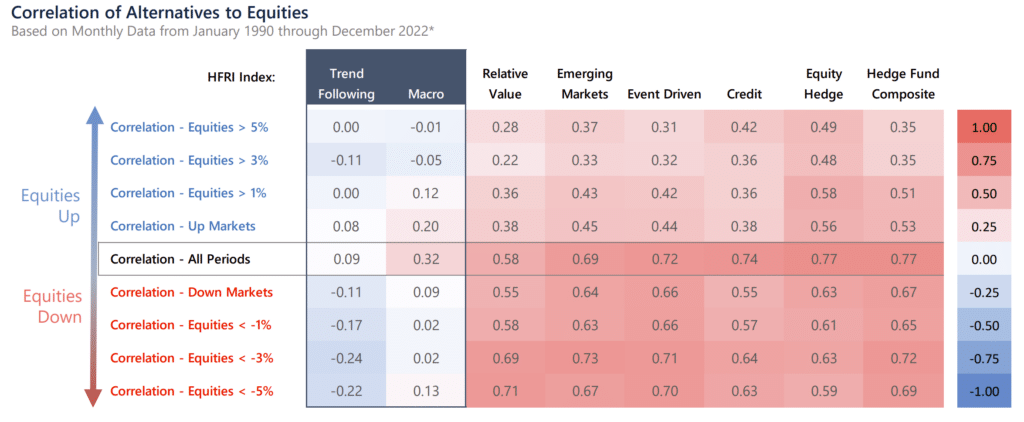Click the Emerging Markets column header
Viewport: 1024px width, 422px height.
[x=584, y=84]
